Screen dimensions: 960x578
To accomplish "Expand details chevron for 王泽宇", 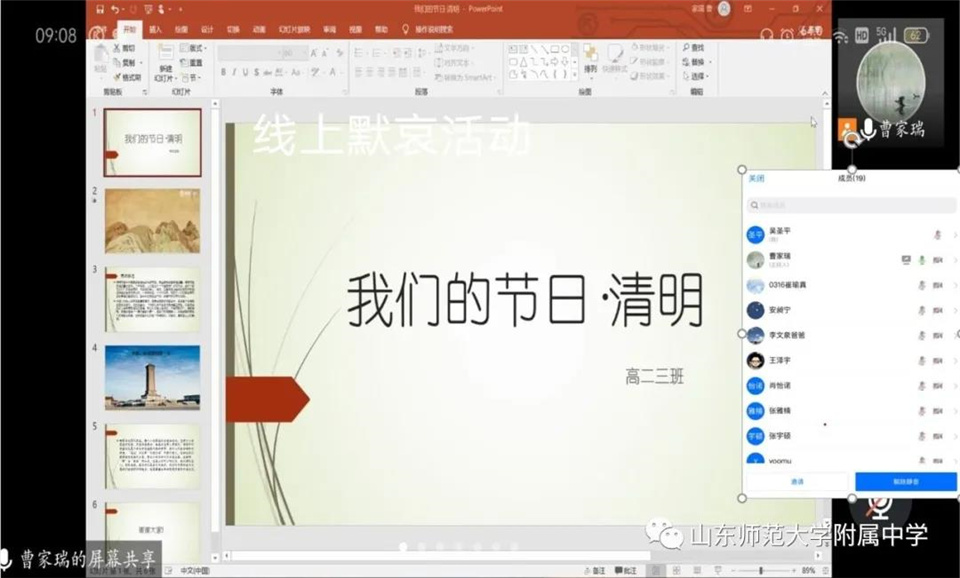I will 954,360.
